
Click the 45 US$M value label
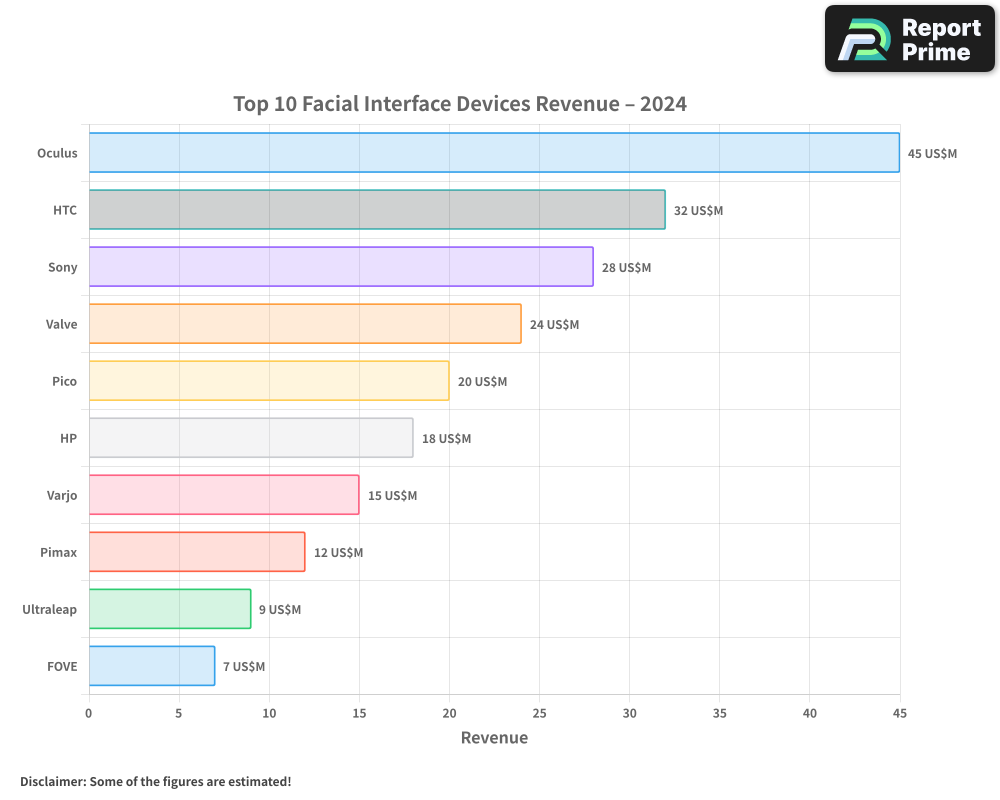tap(931, 153)
